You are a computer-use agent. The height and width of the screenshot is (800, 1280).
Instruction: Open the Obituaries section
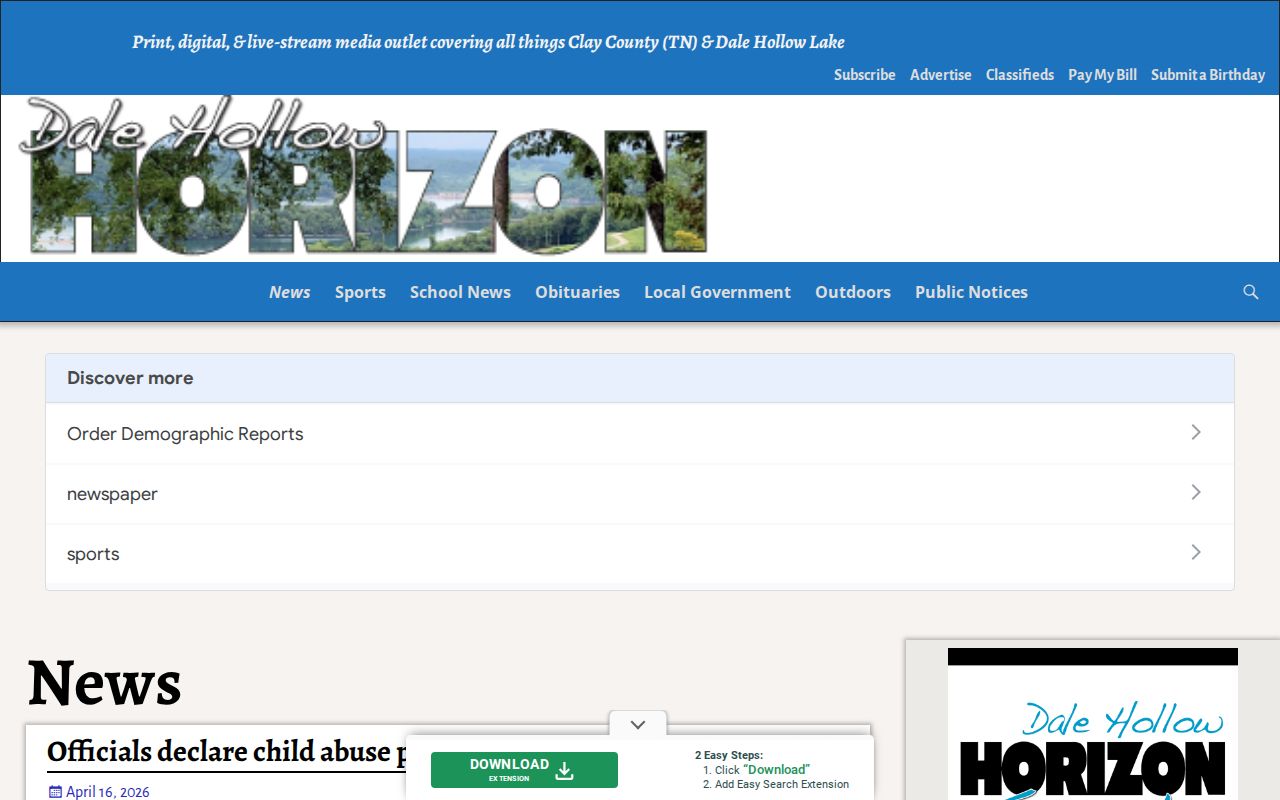(x=577, y=292)
